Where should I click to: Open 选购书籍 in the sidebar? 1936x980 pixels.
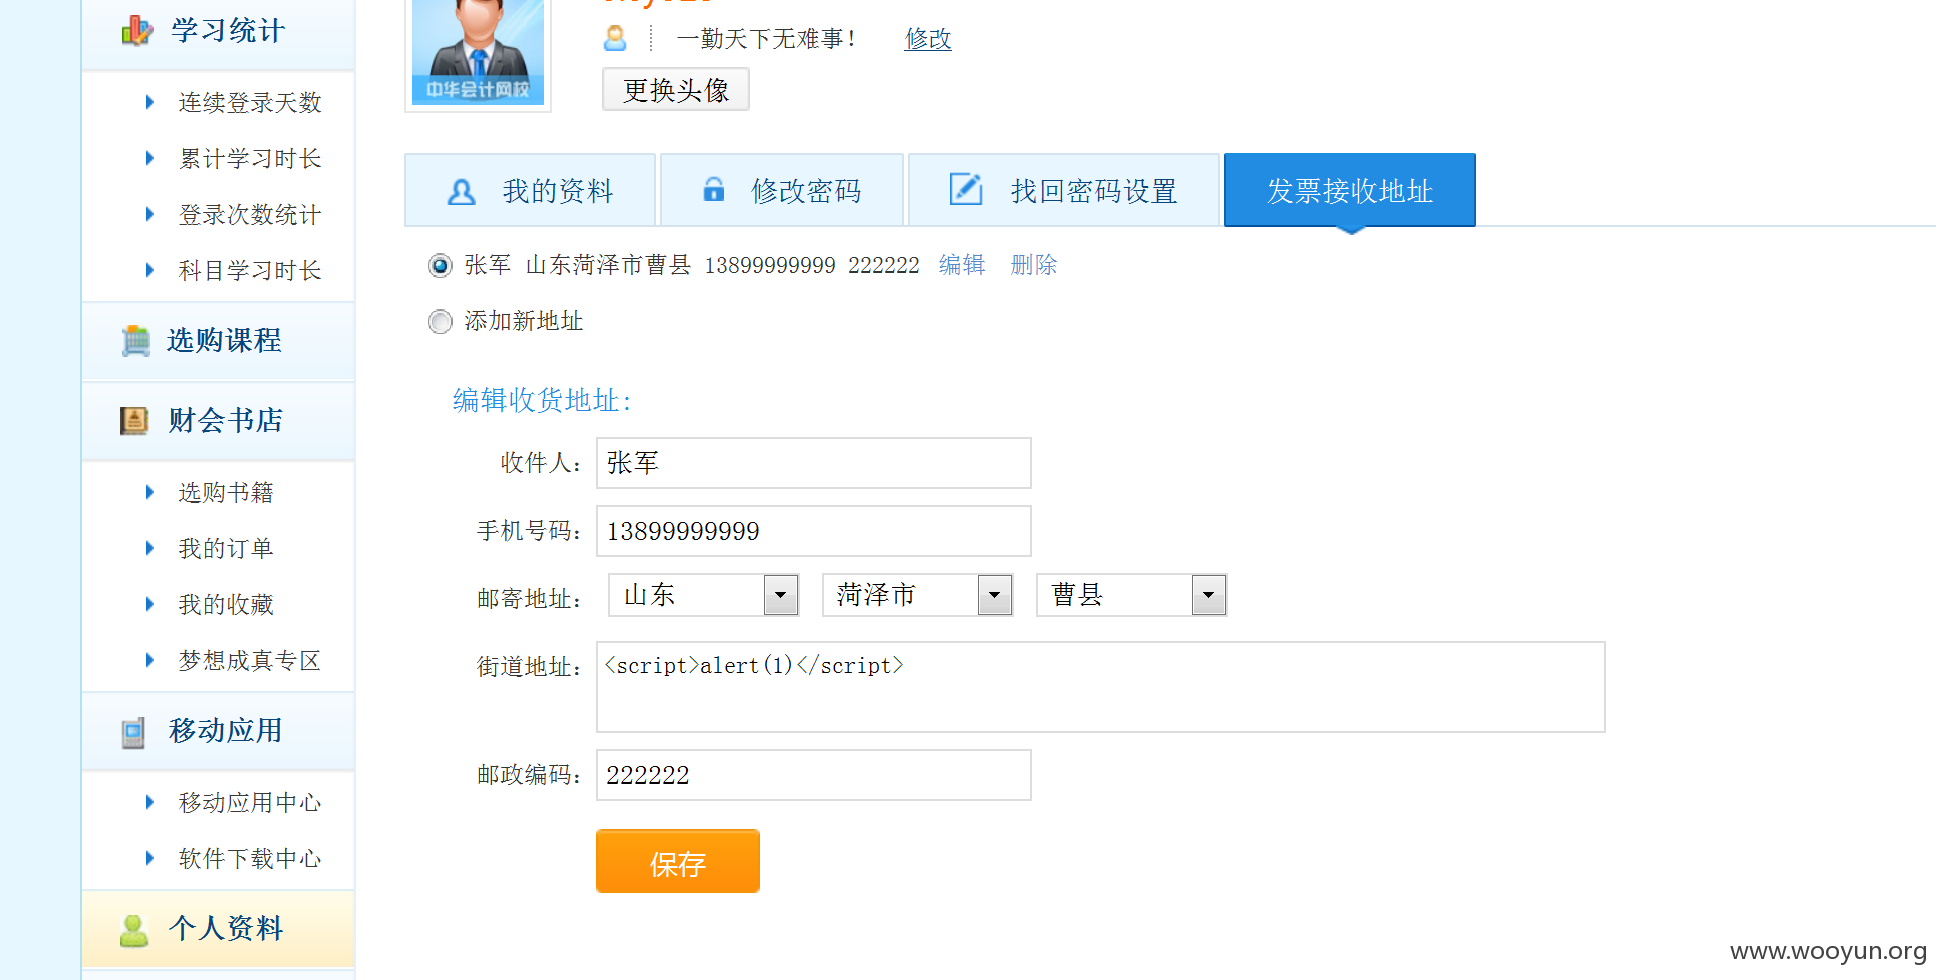click(x=226, y=492)
